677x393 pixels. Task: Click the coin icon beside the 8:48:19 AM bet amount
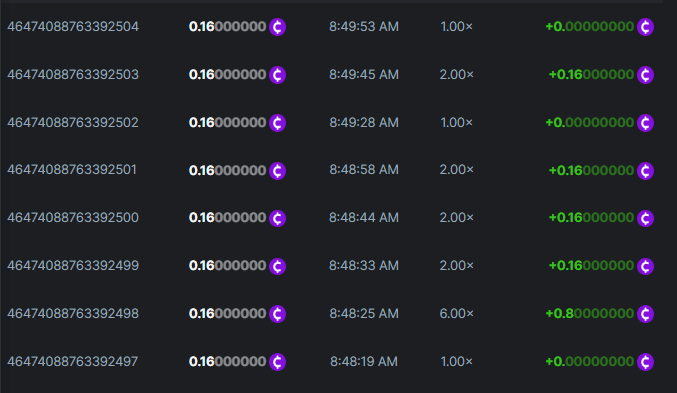(x=277, y=361)
